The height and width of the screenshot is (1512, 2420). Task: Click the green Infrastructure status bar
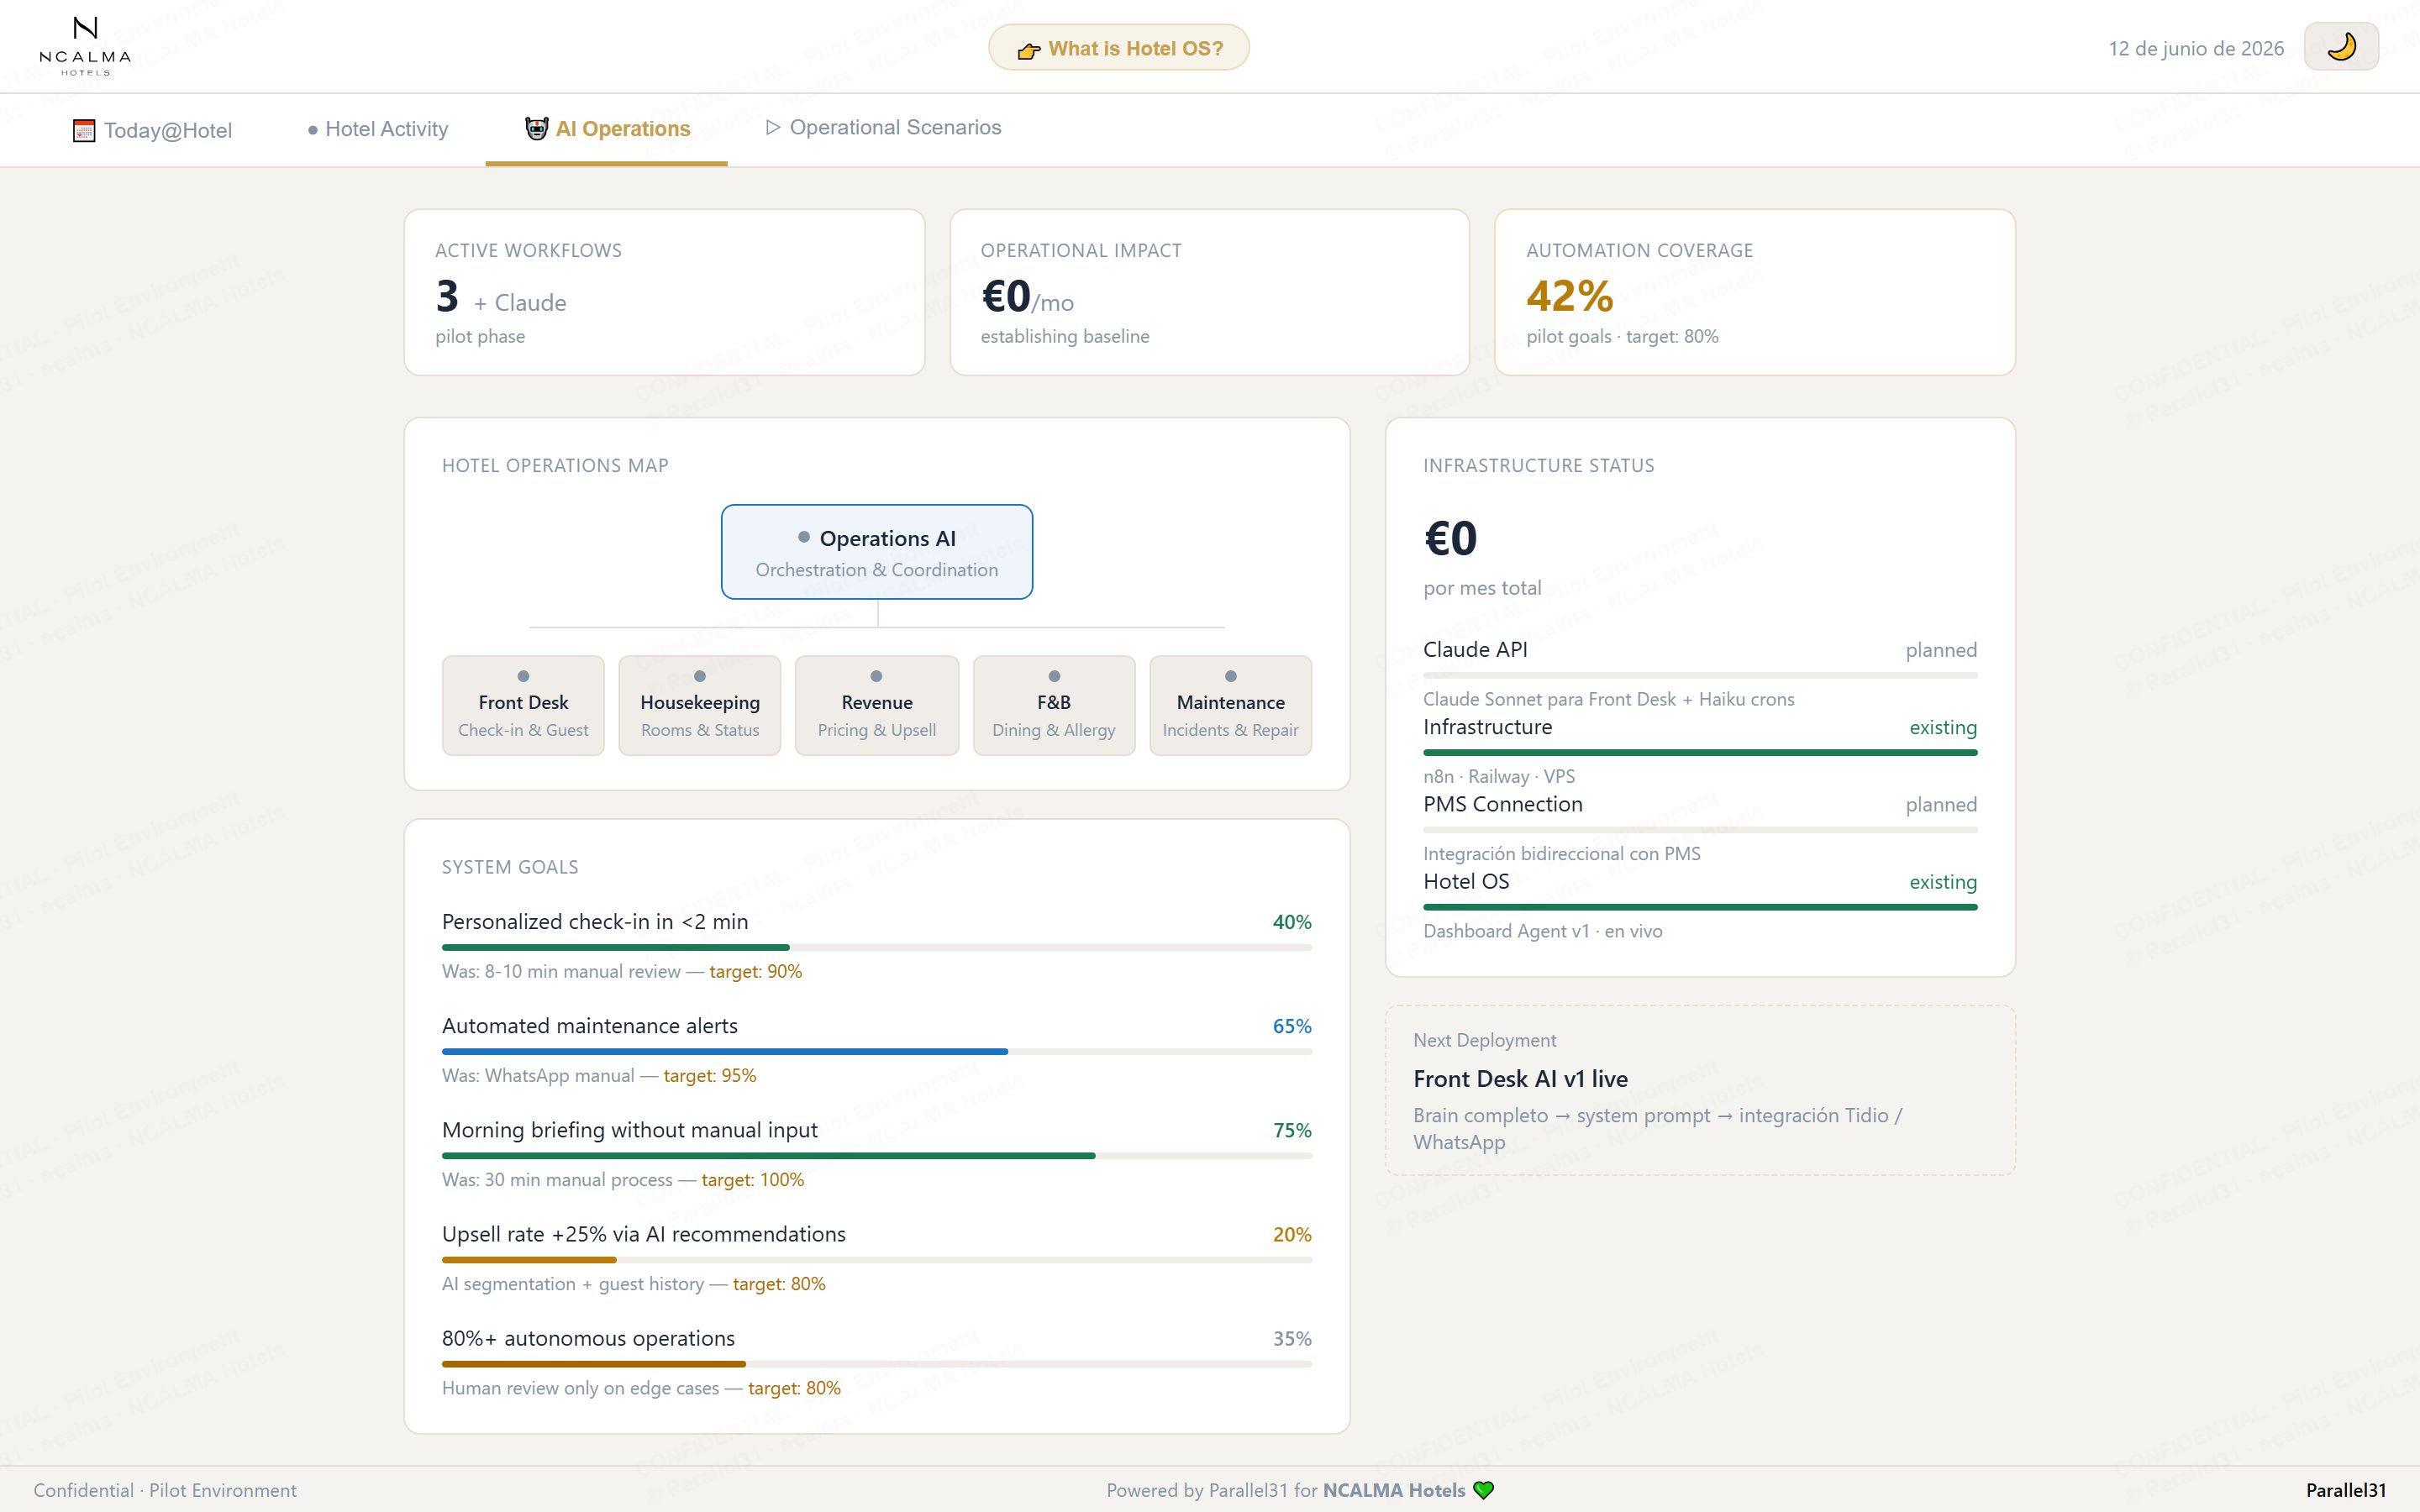(x=1700, y=753)
